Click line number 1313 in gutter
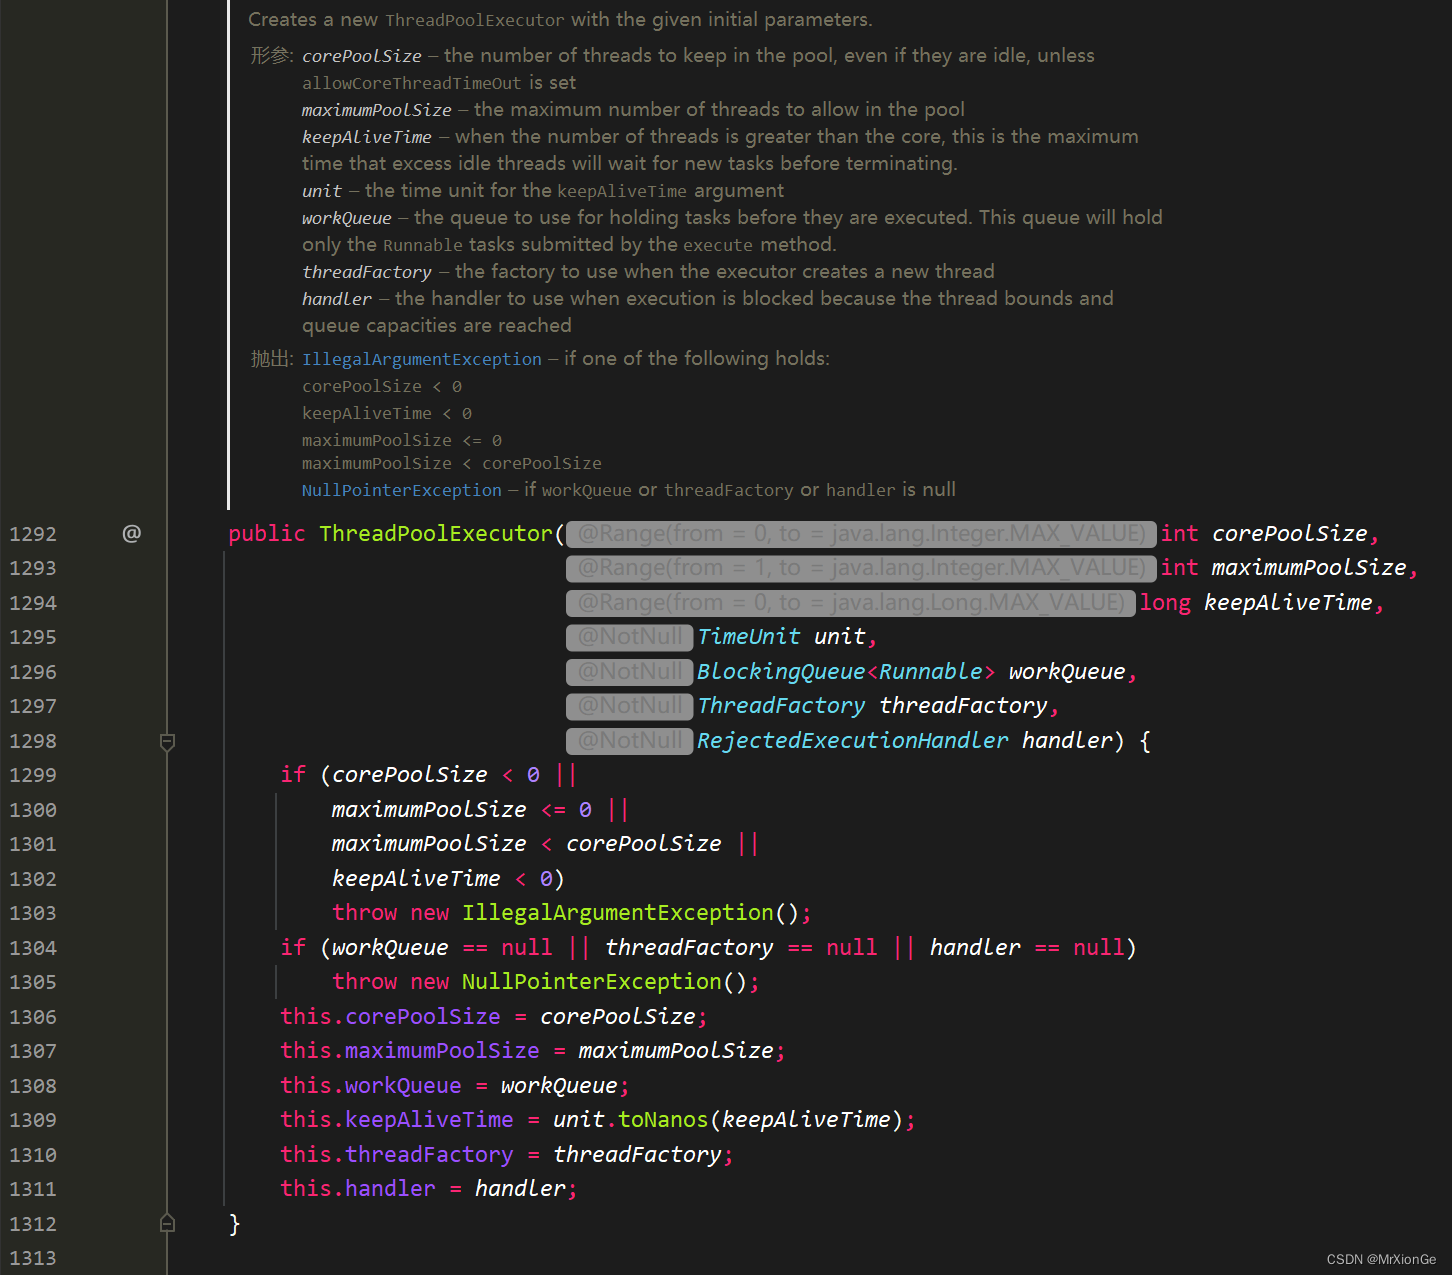 point(33,1258)
